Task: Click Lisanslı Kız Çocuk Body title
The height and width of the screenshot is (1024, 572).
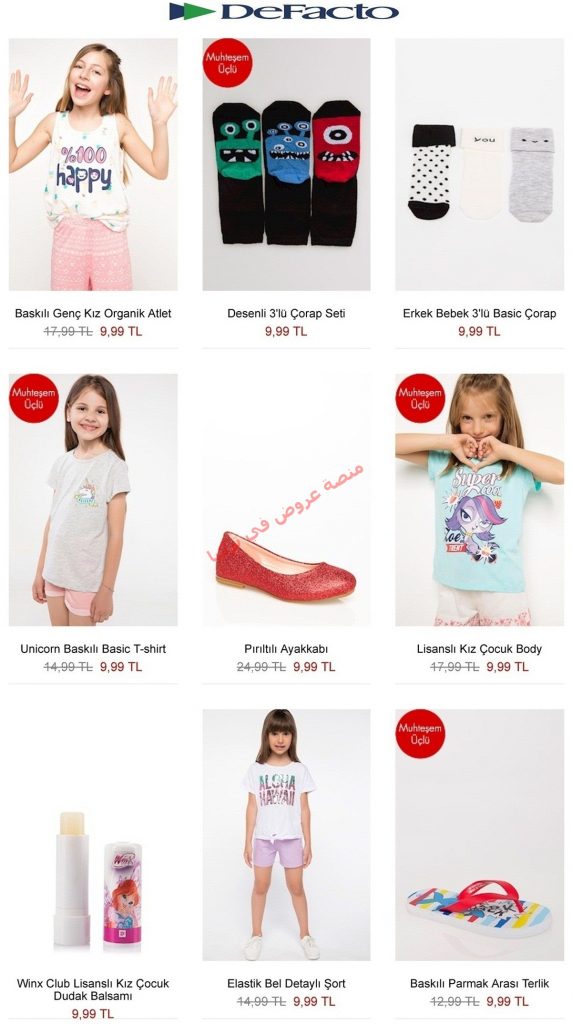Action: 479,649
